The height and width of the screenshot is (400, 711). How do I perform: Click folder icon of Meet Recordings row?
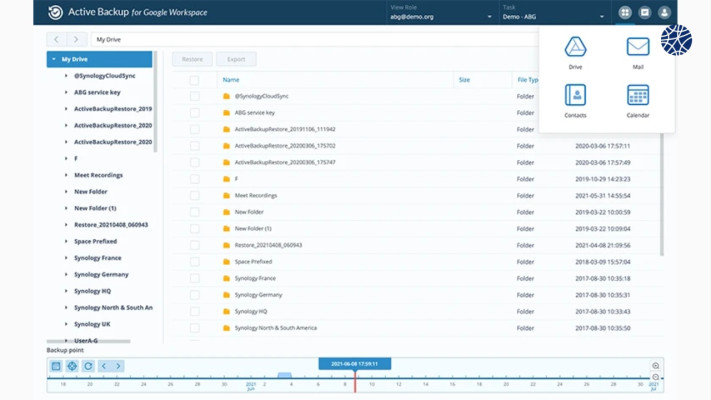coord(226,195)
